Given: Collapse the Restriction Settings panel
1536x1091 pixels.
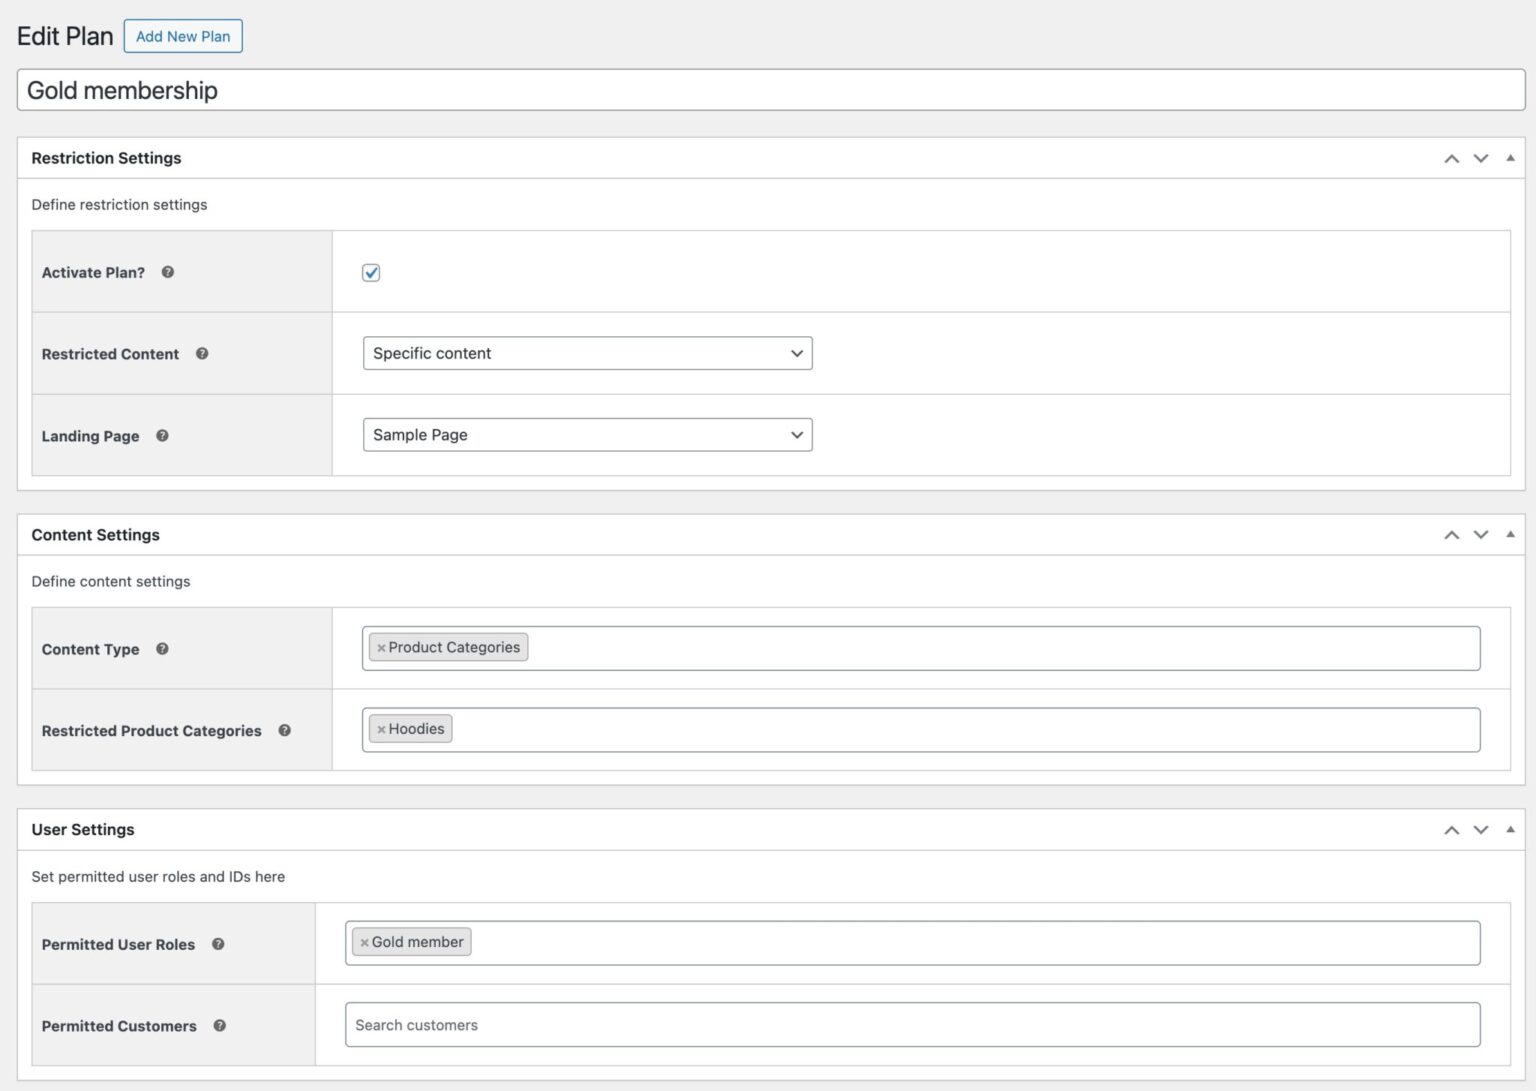Looking at the screenshot, I should point(1509,157).
